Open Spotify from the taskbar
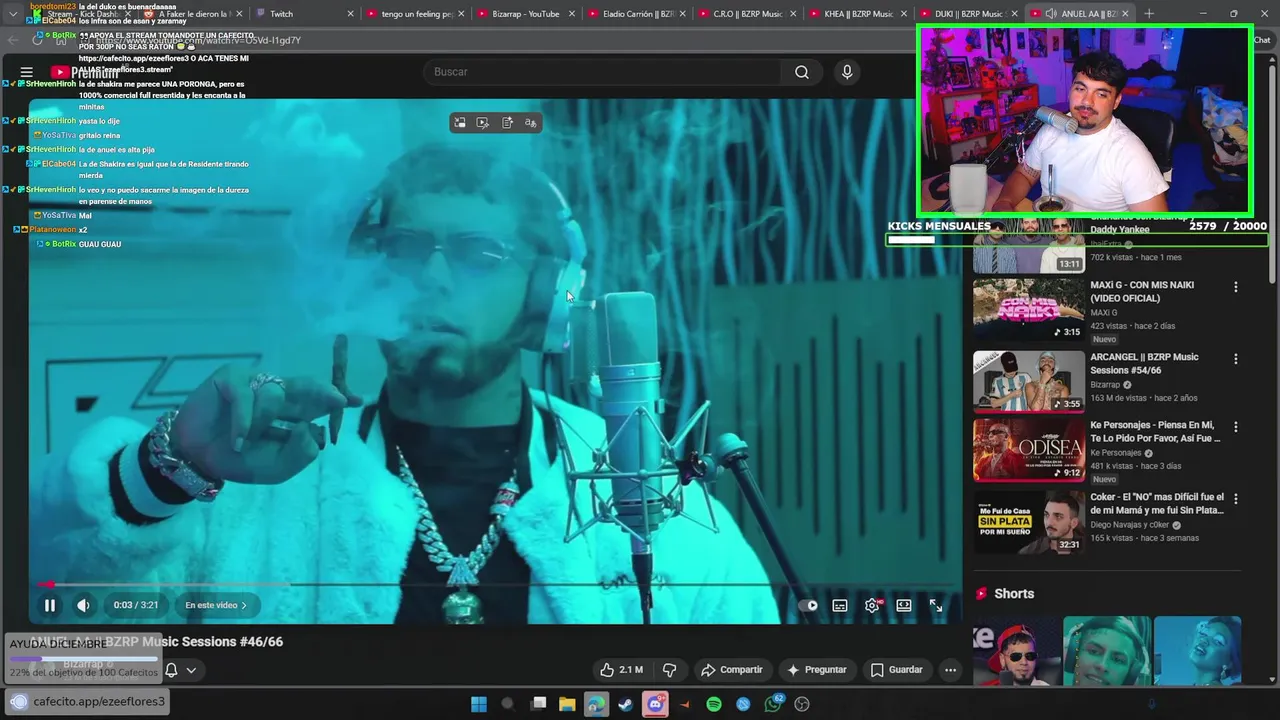 point(714,704)
